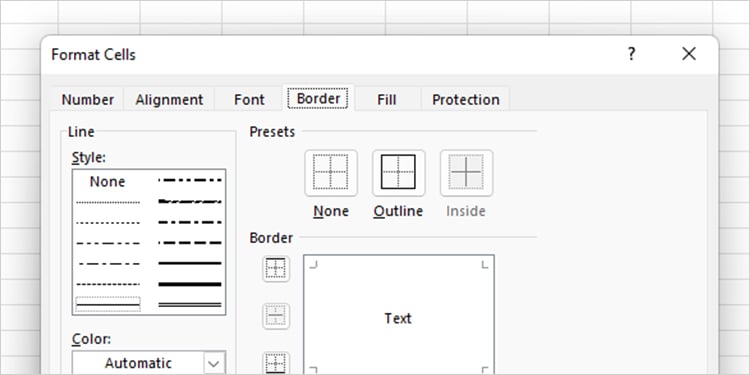Close the Format Cells dialog
The height and width of the screenshot is (375, 750).
[x=689, y=54]
